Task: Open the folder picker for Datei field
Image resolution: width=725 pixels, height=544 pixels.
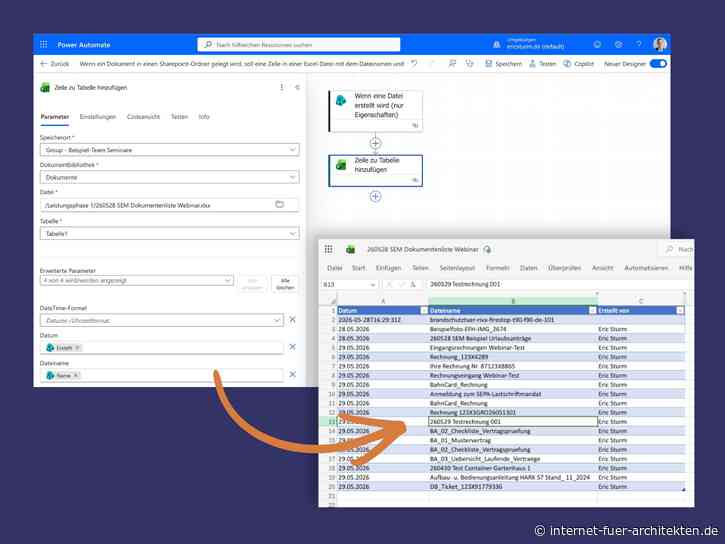Action: (279, 204)
